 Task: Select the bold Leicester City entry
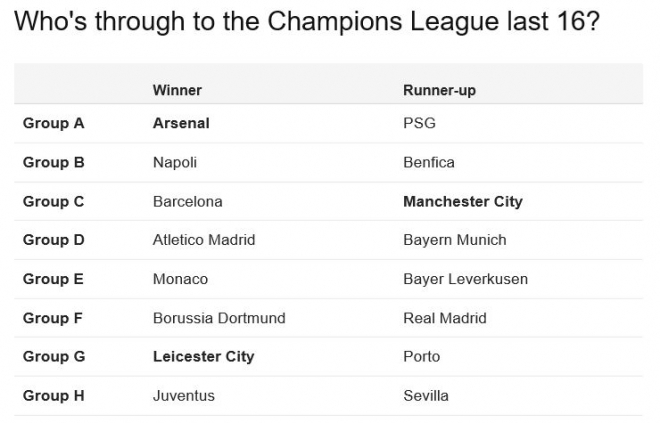204,356
